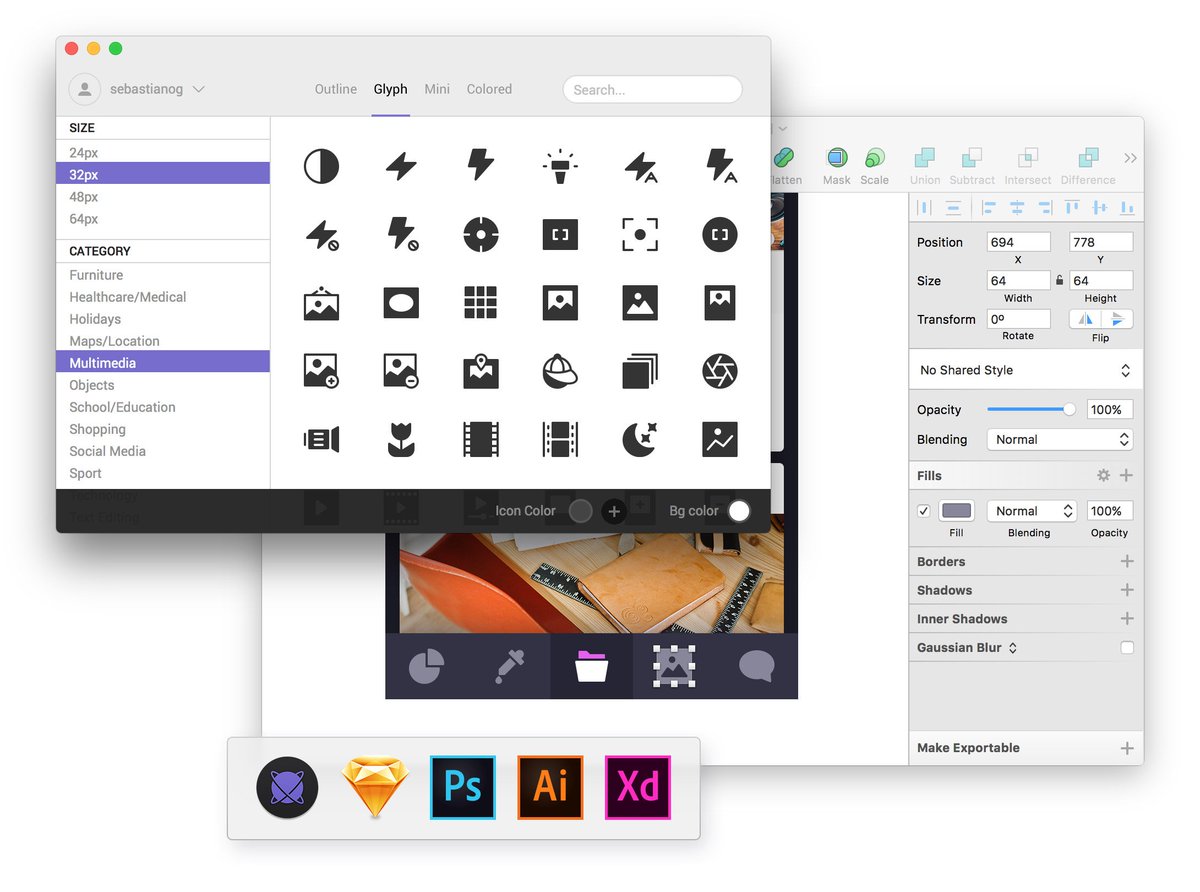Switch to the Glyph tab
1200x892 pixels.
pyautogui.click(x=391, y=89)
